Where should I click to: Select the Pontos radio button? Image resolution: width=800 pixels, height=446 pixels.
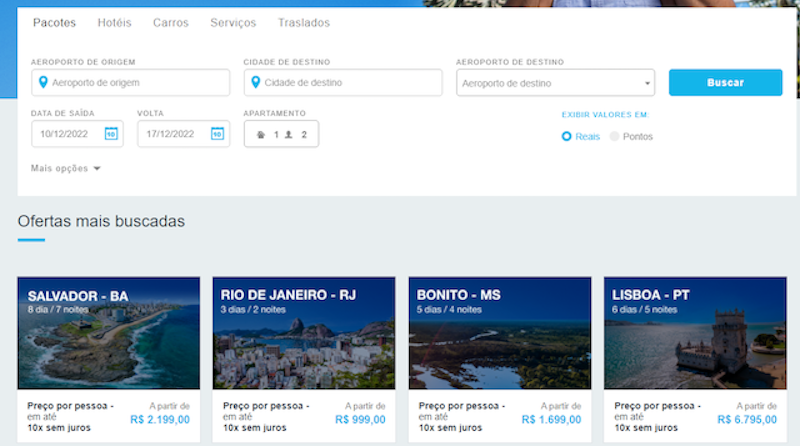point(614,136)
